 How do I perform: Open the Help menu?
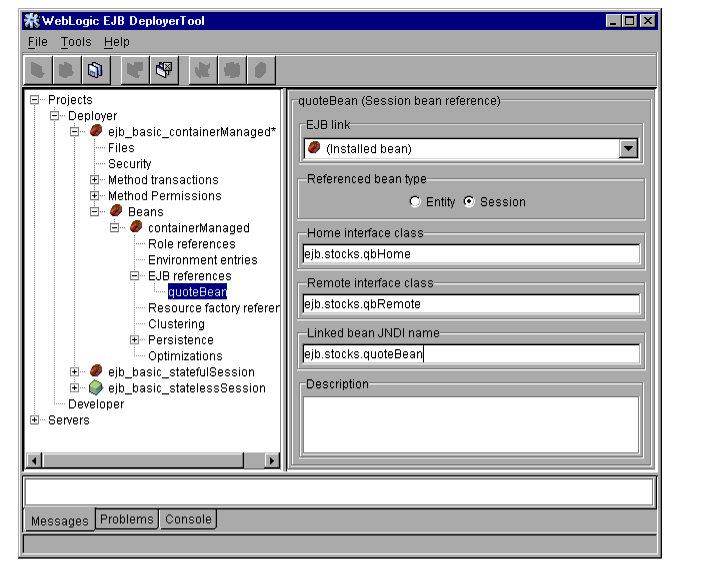pos(117,42)
